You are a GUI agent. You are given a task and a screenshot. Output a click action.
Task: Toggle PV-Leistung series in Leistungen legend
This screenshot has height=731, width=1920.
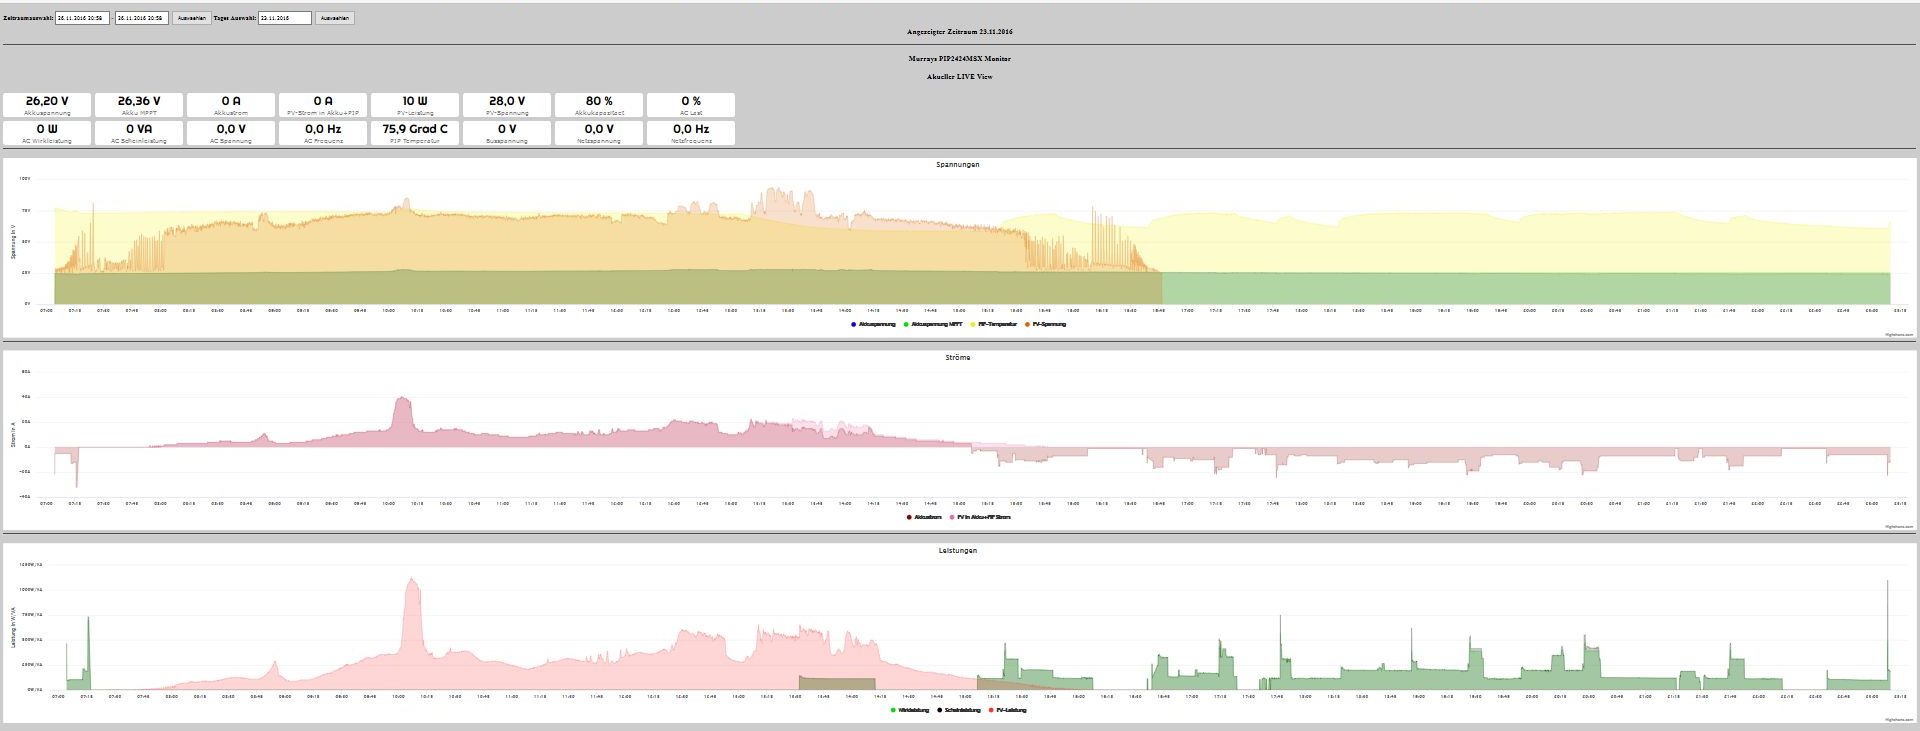click(1007, 710)
